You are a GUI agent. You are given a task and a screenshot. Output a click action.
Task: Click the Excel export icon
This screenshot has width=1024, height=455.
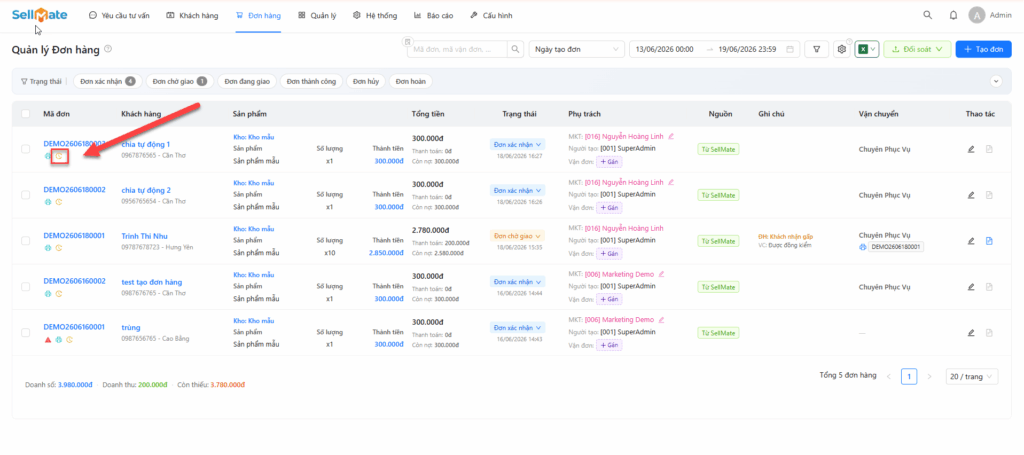pyautogui.click(x=863, y=49)
